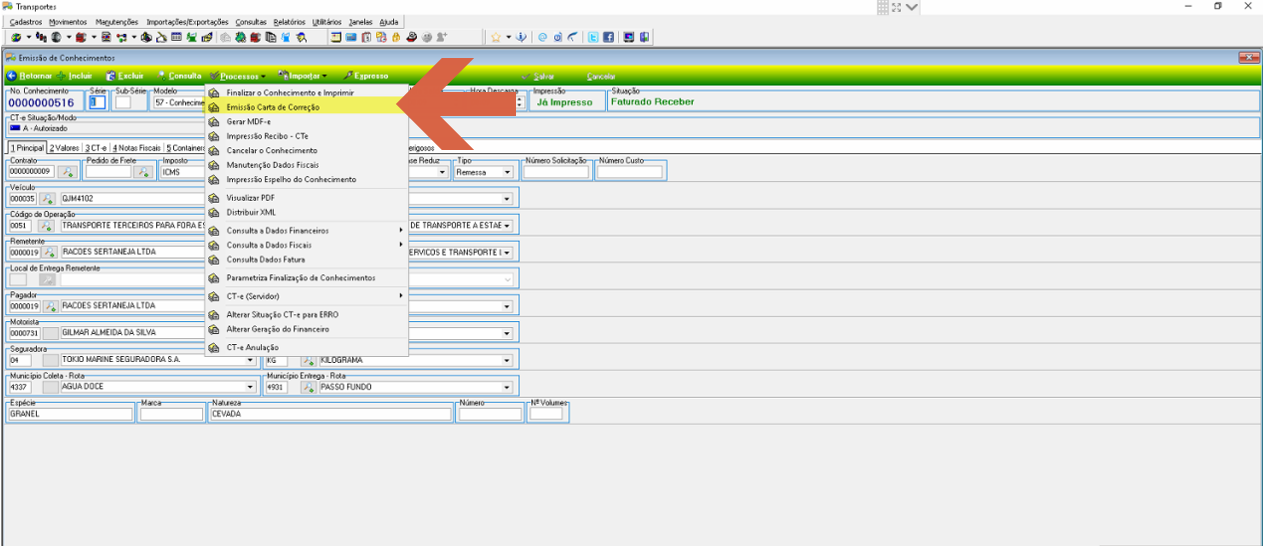Open the Movimentos menu
This screenshot has width=1263, height=546.
tap(68, 22)
